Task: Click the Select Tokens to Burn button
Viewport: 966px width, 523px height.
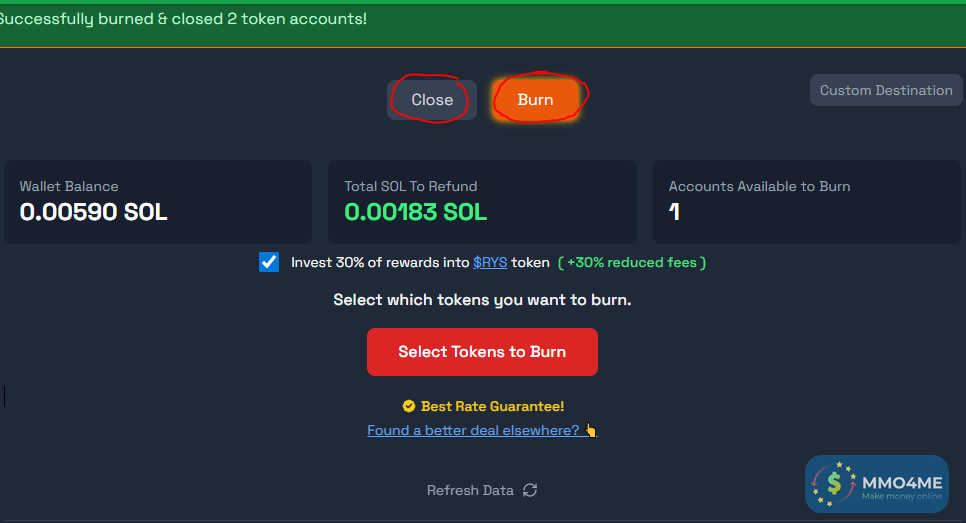Action: (x=482, y=352)
